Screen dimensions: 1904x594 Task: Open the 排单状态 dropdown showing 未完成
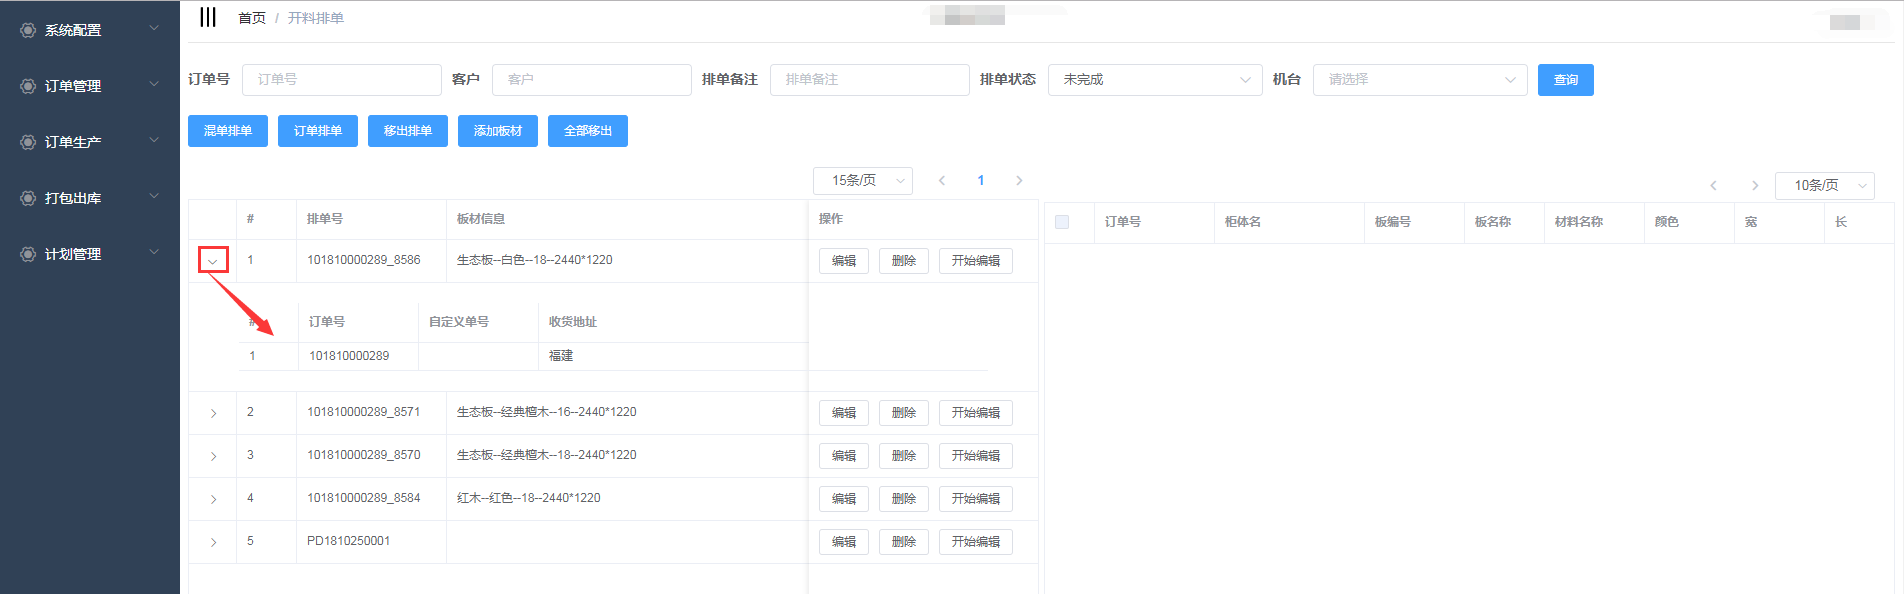pyautogui.click(x=1155, y=80)
